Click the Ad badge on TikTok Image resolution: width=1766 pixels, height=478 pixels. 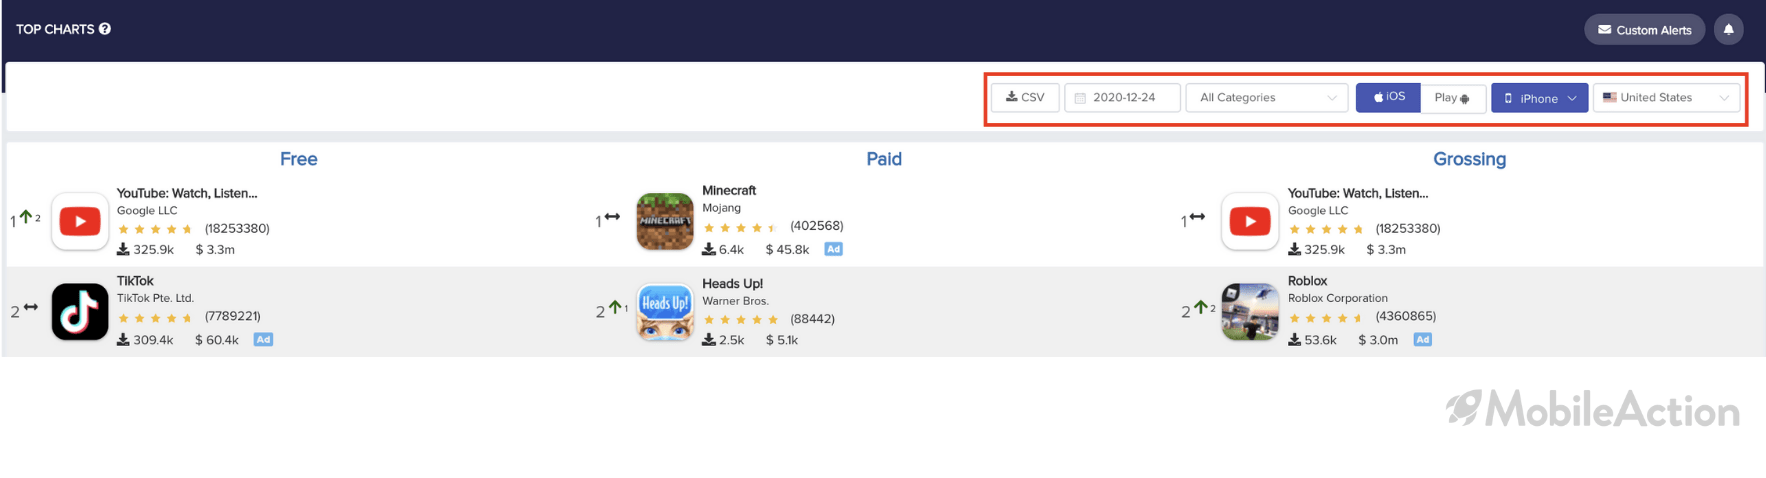(263, 340)
